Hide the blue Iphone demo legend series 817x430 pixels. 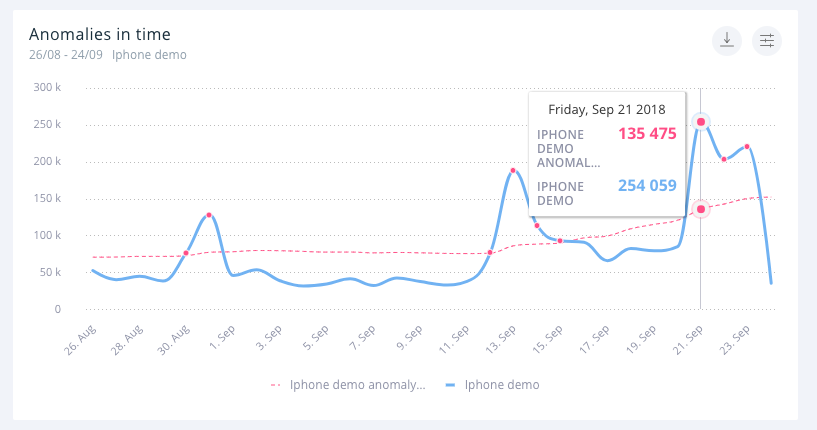pos(502,384)
